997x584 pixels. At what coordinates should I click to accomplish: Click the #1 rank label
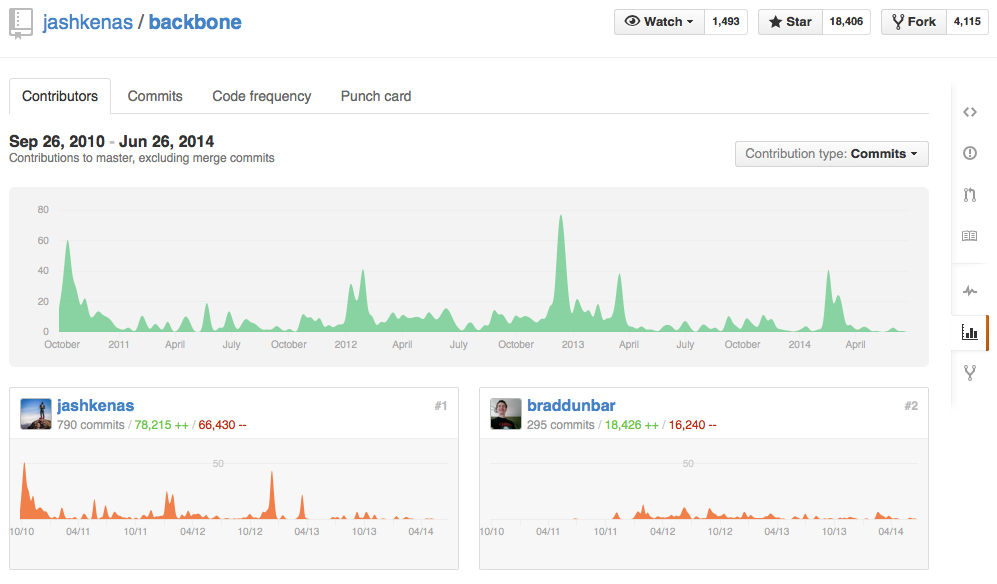pyautogui.click(x=441, y=406)
